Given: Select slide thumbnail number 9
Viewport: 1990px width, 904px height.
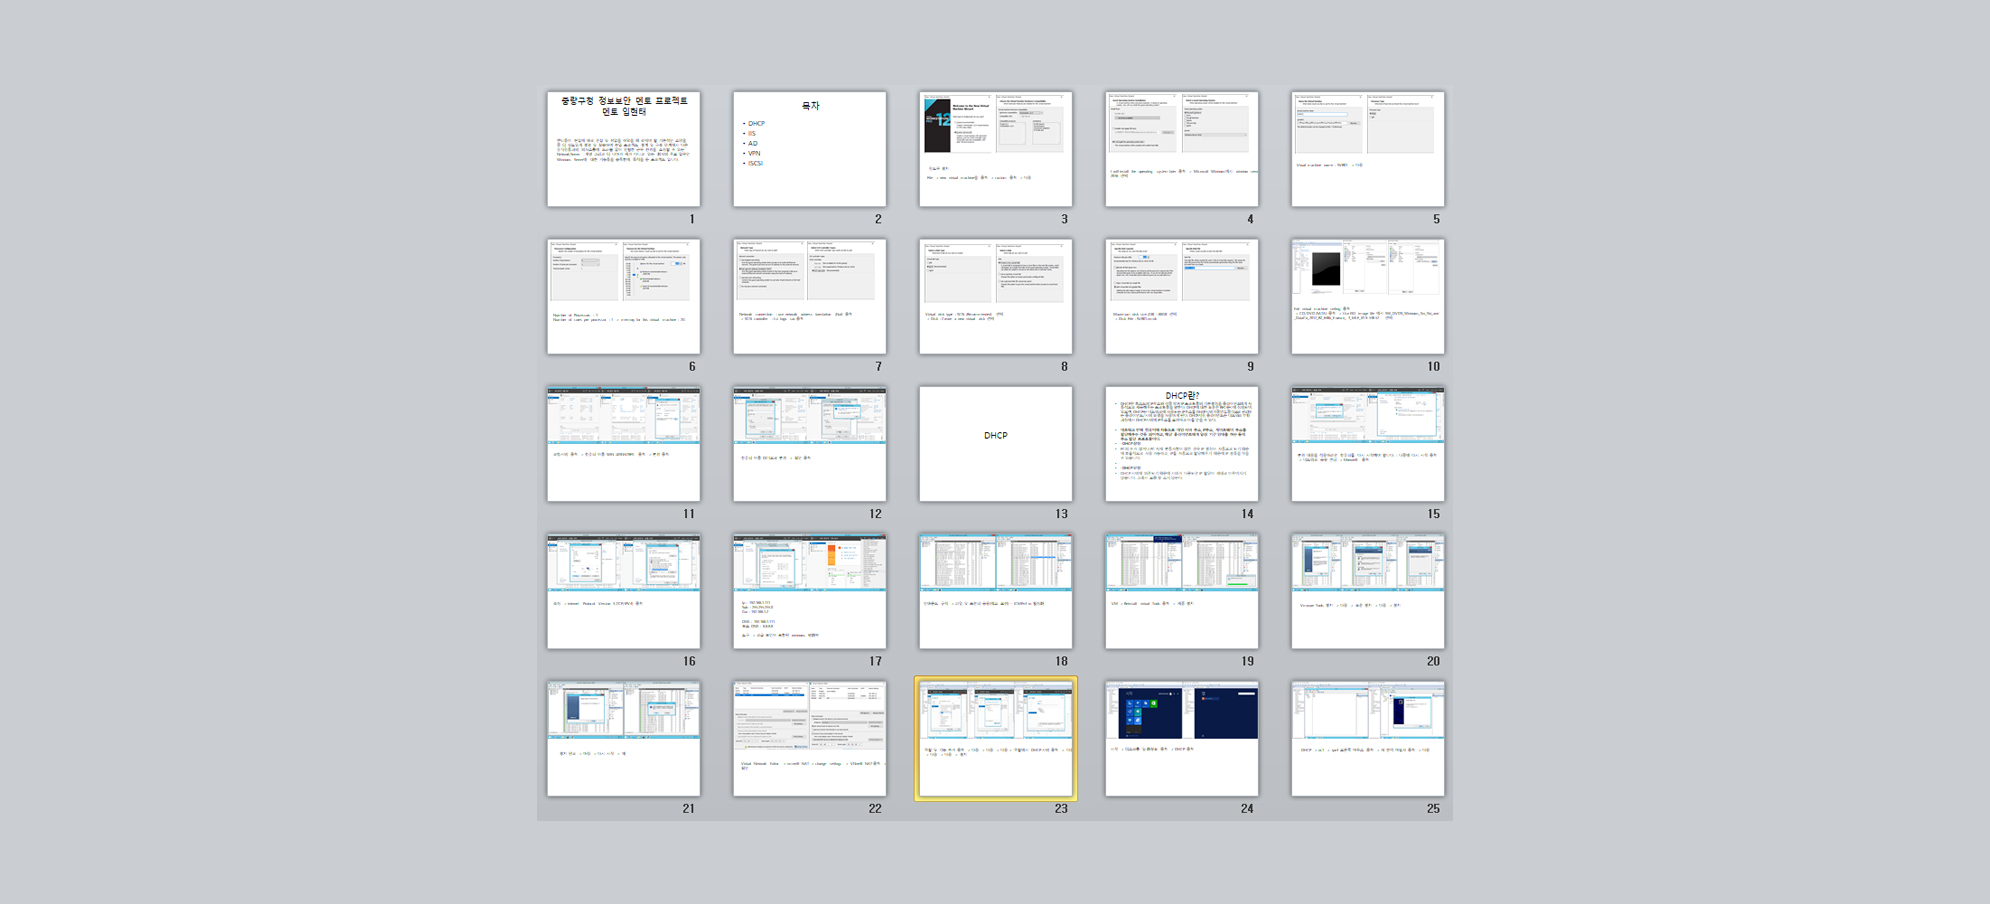Looking at the screenshot, I should point(1181,296).
